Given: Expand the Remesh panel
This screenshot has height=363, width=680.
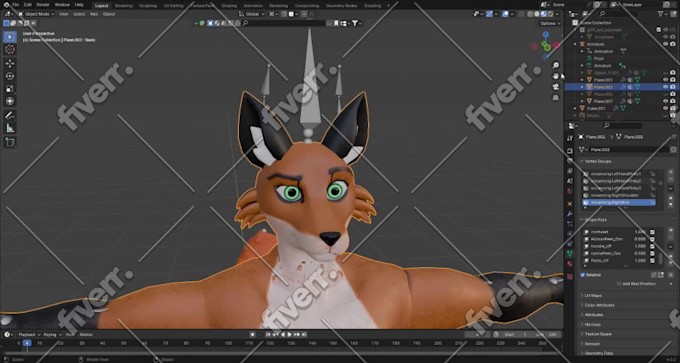Looking at the screenshot, I should click(592, 343).
